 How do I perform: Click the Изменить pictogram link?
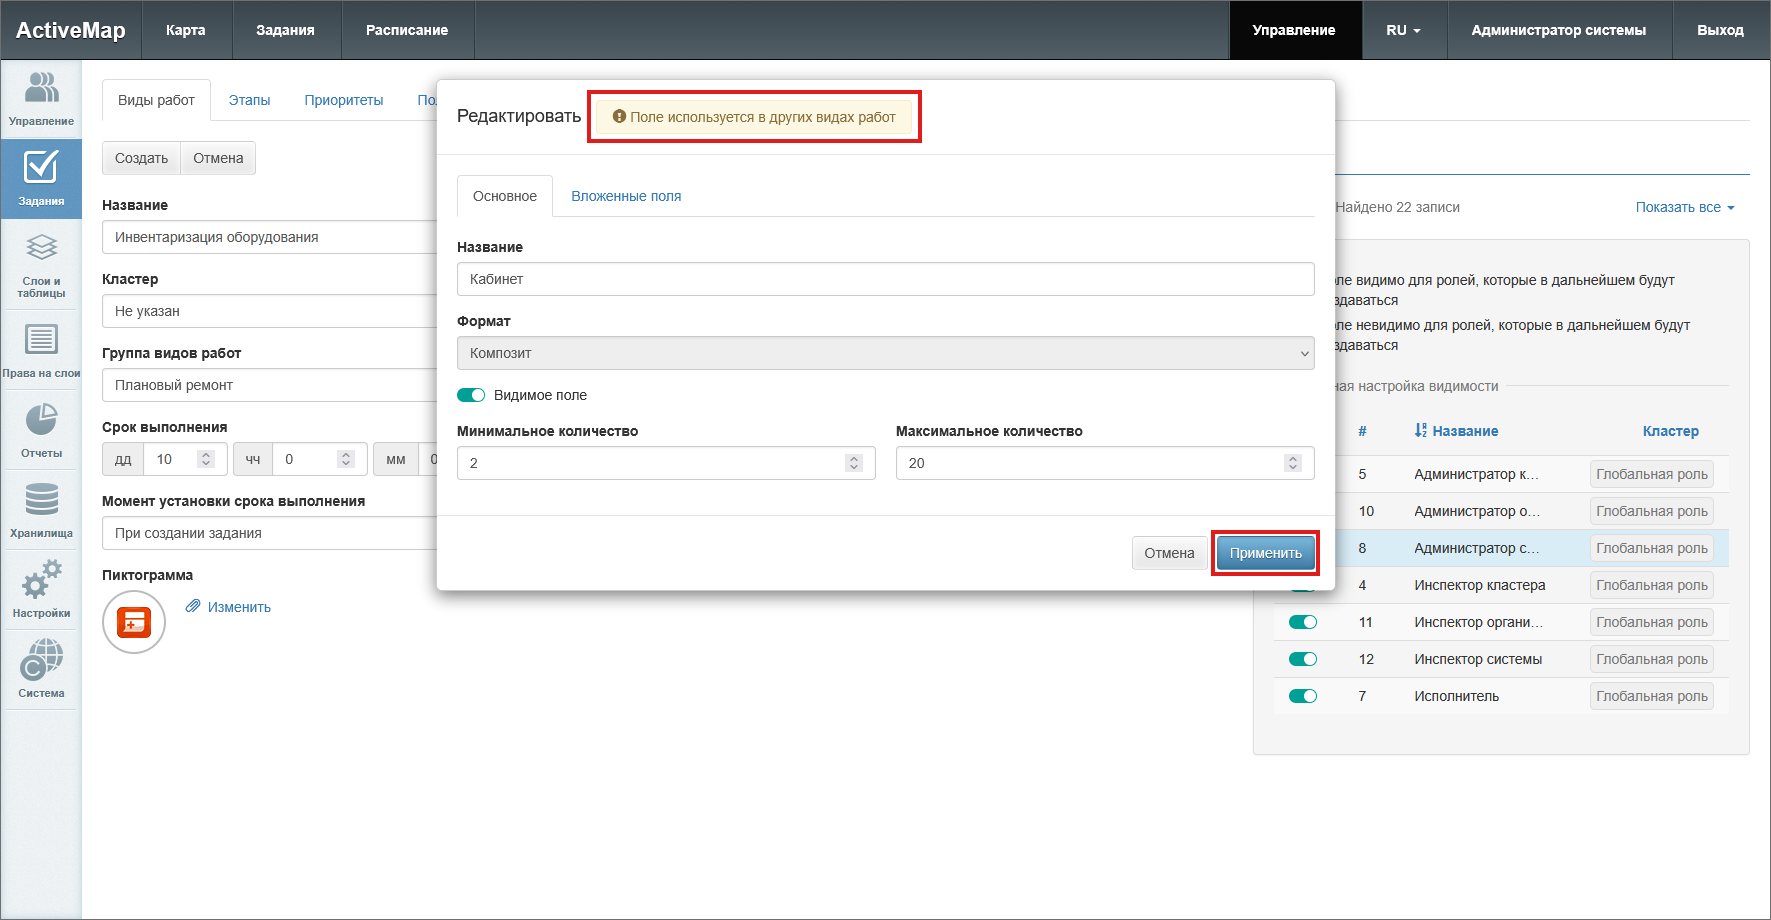(238, 607)
